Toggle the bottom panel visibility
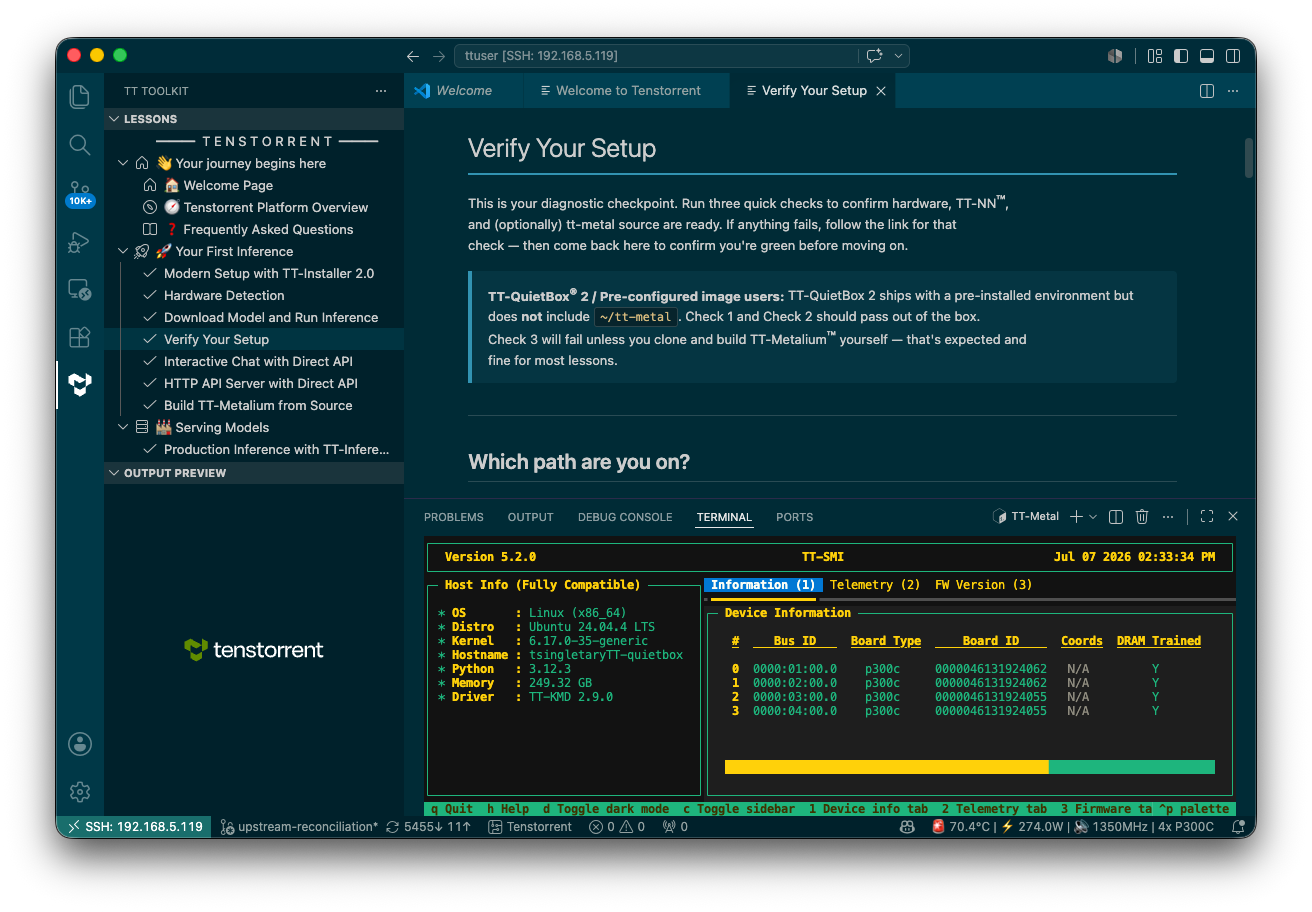The image size is (1312, 912). [x=1207, y=56]
